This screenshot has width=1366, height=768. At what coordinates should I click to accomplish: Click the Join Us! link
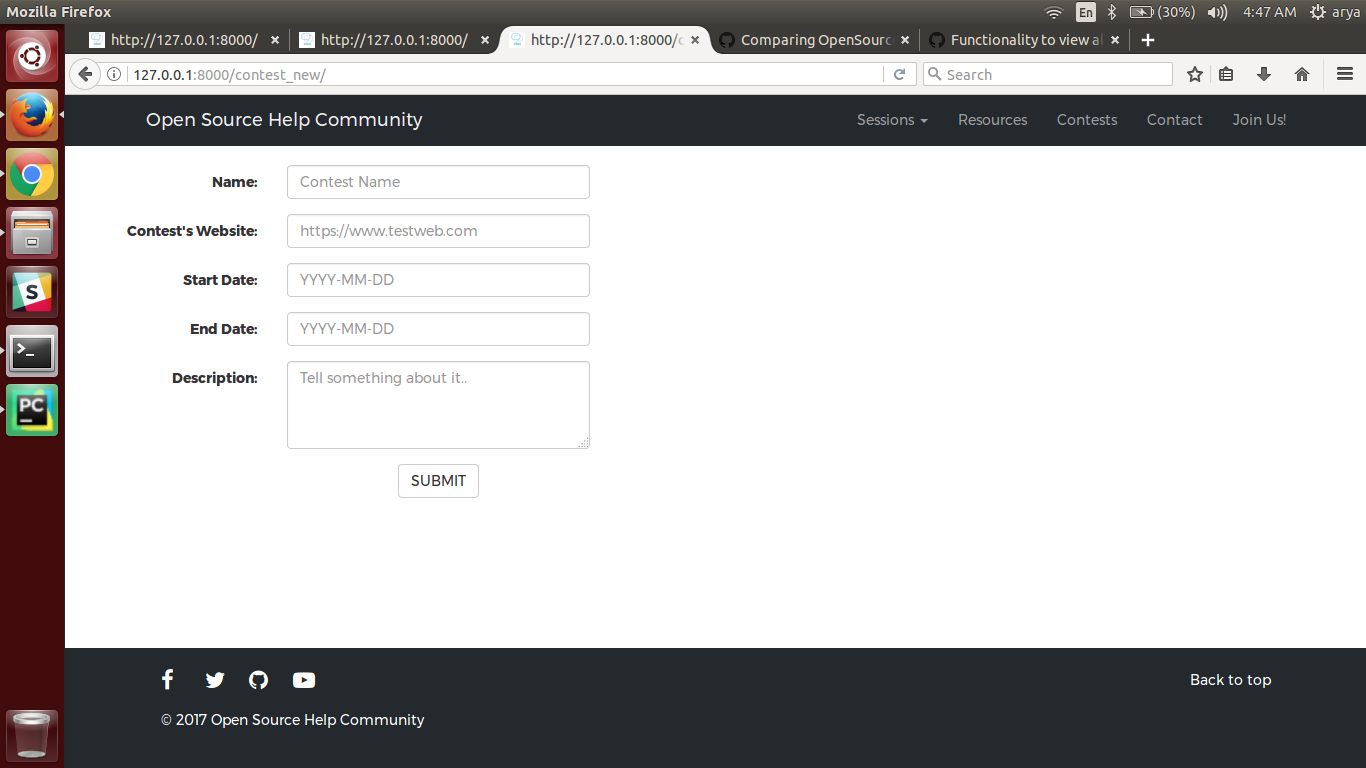click(1259, 120)
